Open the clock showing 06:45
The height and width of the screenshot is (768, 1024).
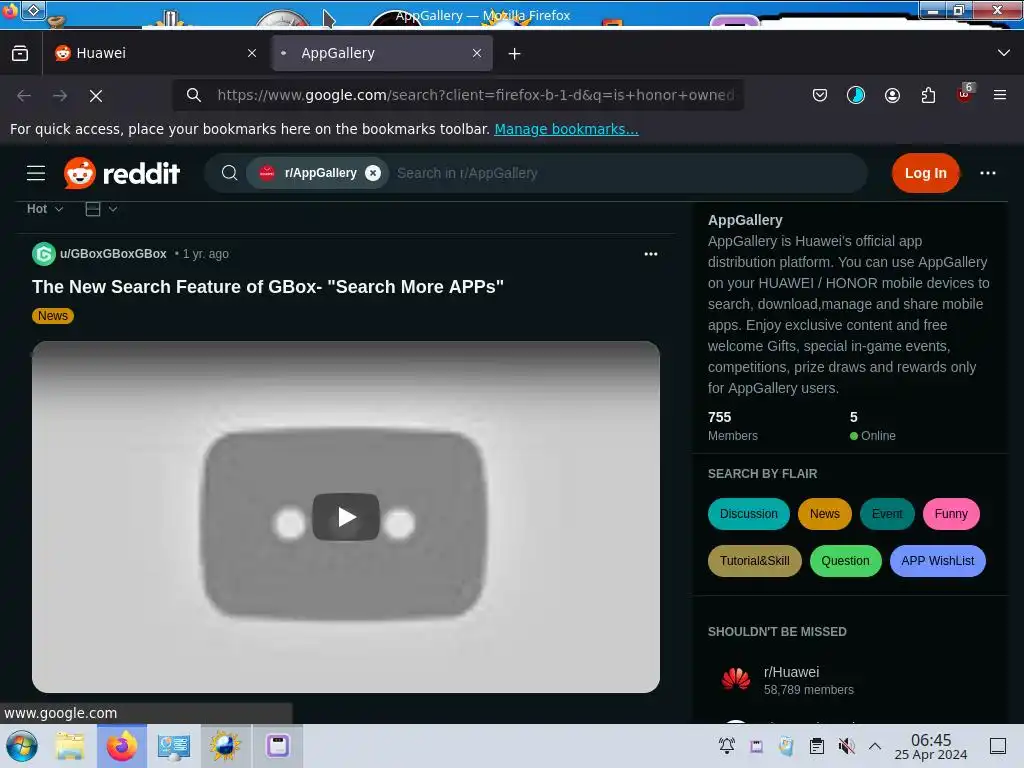[x=931, y=746]
